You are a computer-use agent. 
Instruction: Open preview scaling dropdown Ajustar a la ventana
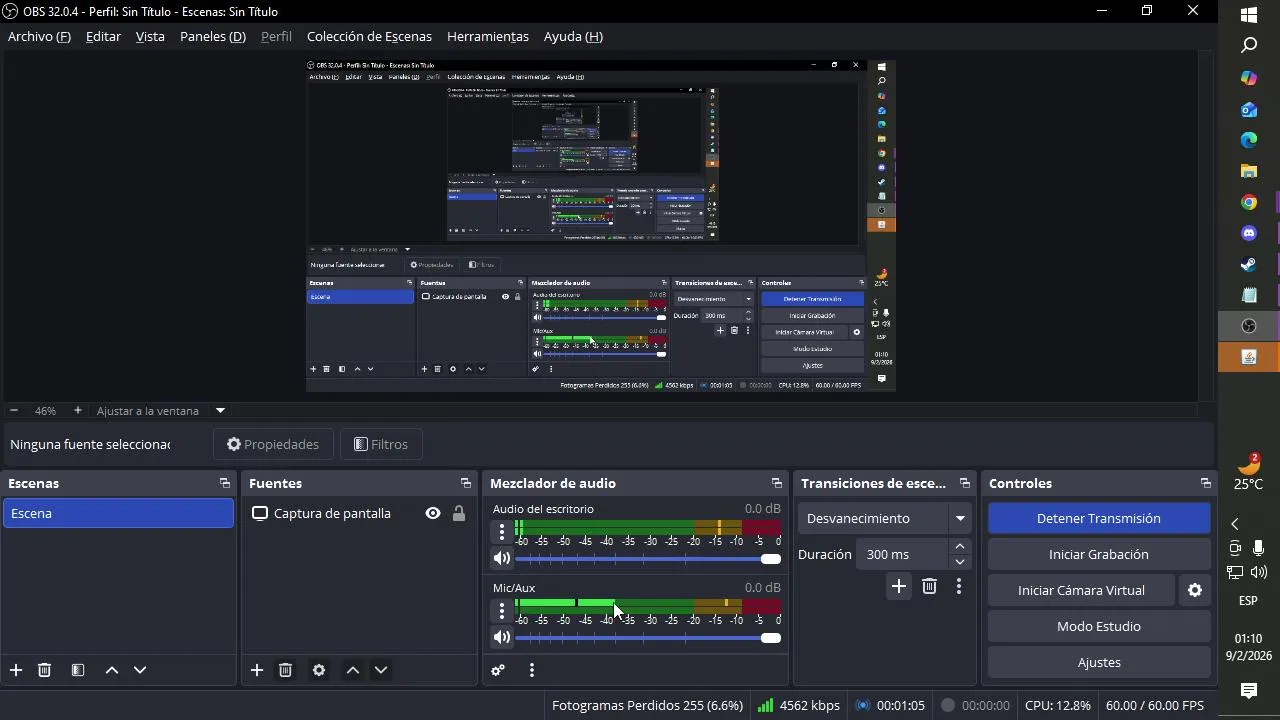coord(220,410)
